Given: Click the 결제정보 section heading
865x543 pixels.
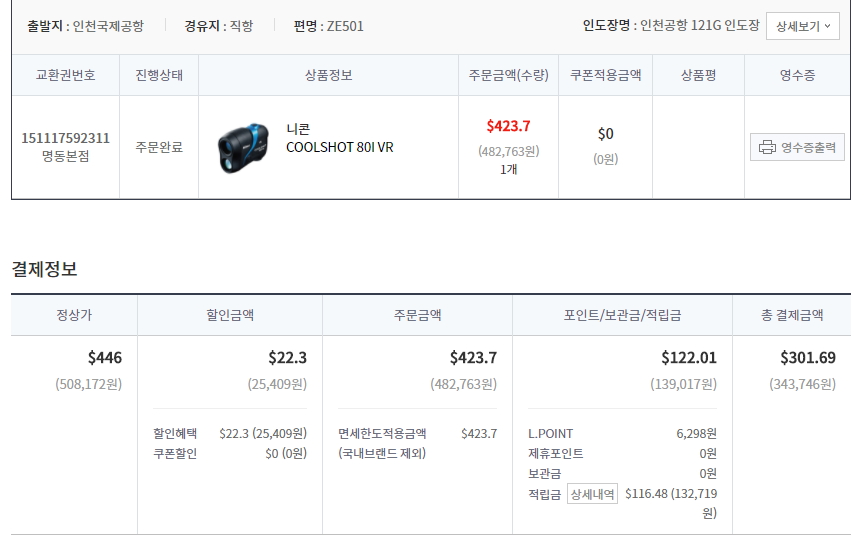Looking at the screenshot, I should 44,269.
